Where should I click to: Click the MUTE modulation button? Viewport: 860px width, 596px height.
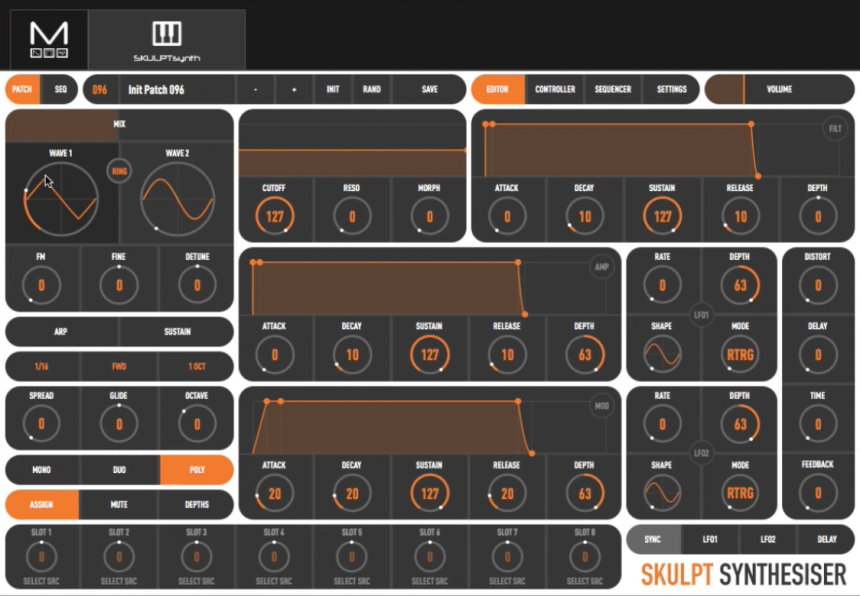click(x=119, y=504)
